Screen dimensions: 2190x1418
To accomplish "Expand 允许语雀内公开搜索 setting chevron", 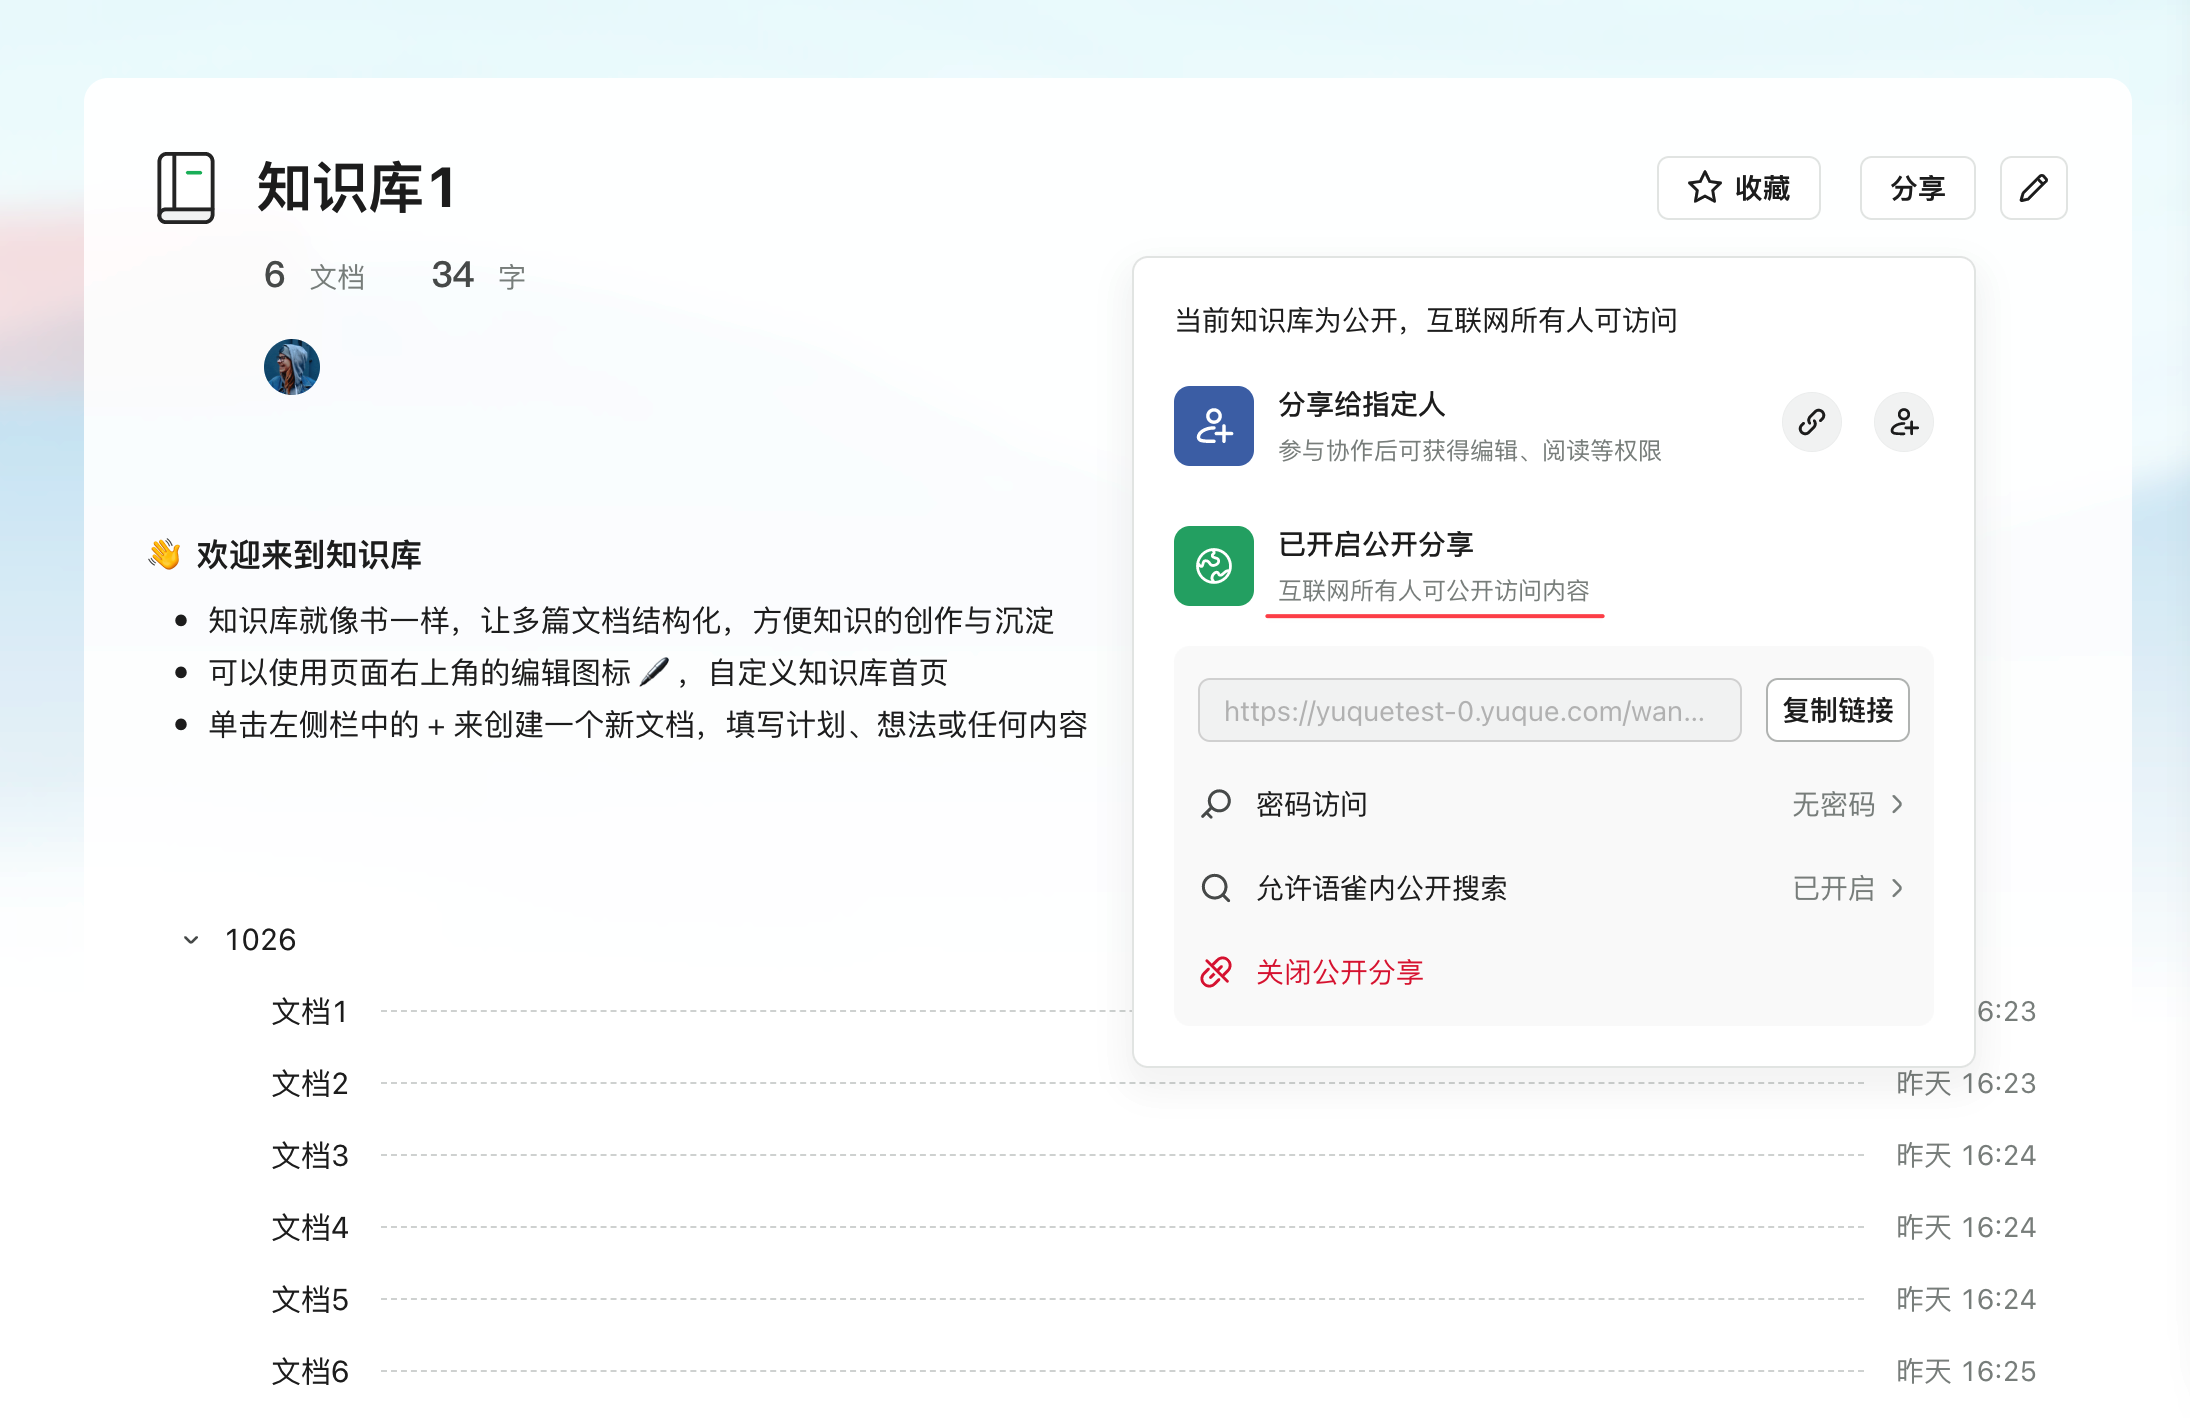I will (x=1897, y=888).
